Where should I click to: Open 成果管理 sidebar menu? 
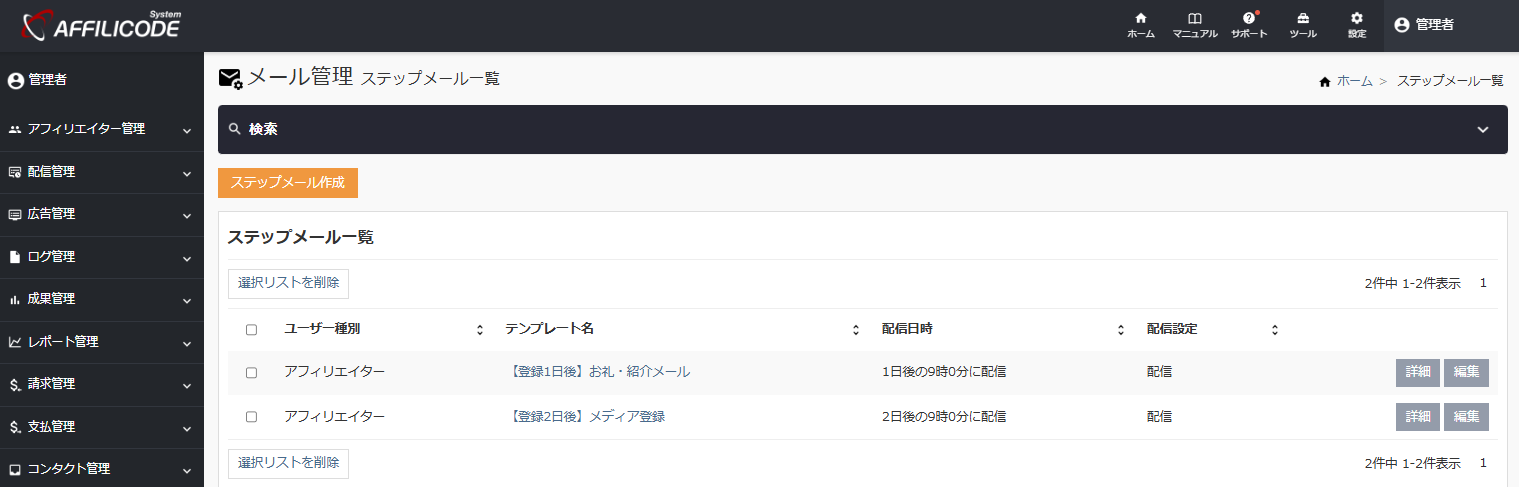pos(102,299)
